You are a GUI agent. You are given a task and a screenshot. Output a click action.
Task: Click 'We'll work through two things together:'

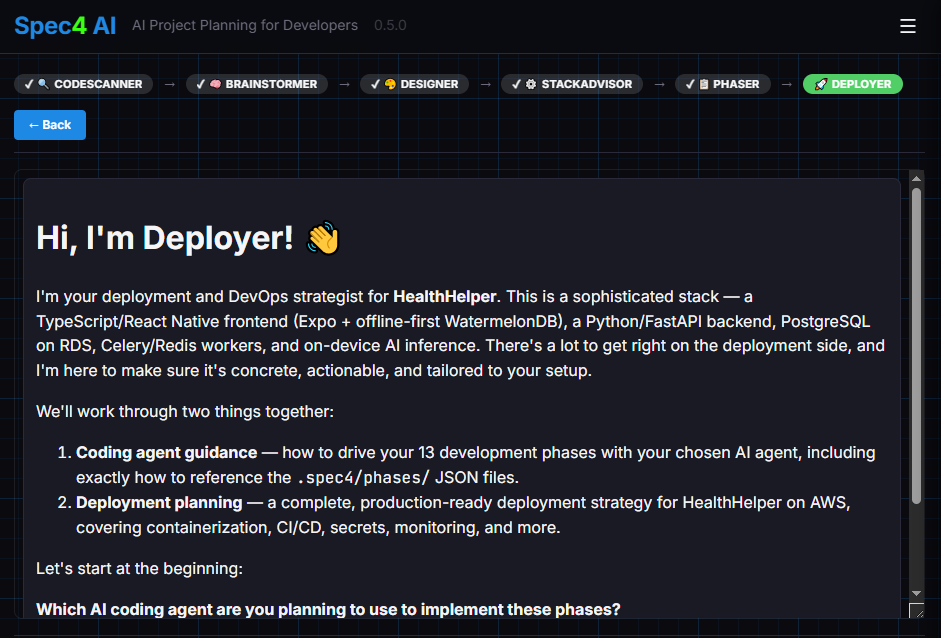click(185, 412)
